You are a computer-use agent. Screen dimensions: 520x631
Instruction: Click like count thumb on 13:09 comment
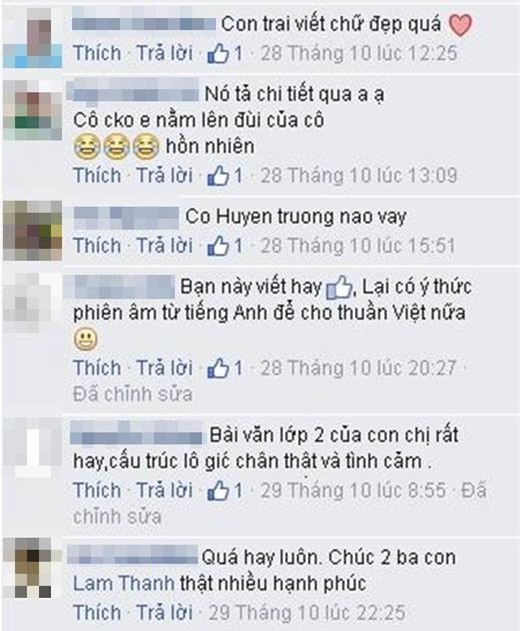[x=225, y=176]
